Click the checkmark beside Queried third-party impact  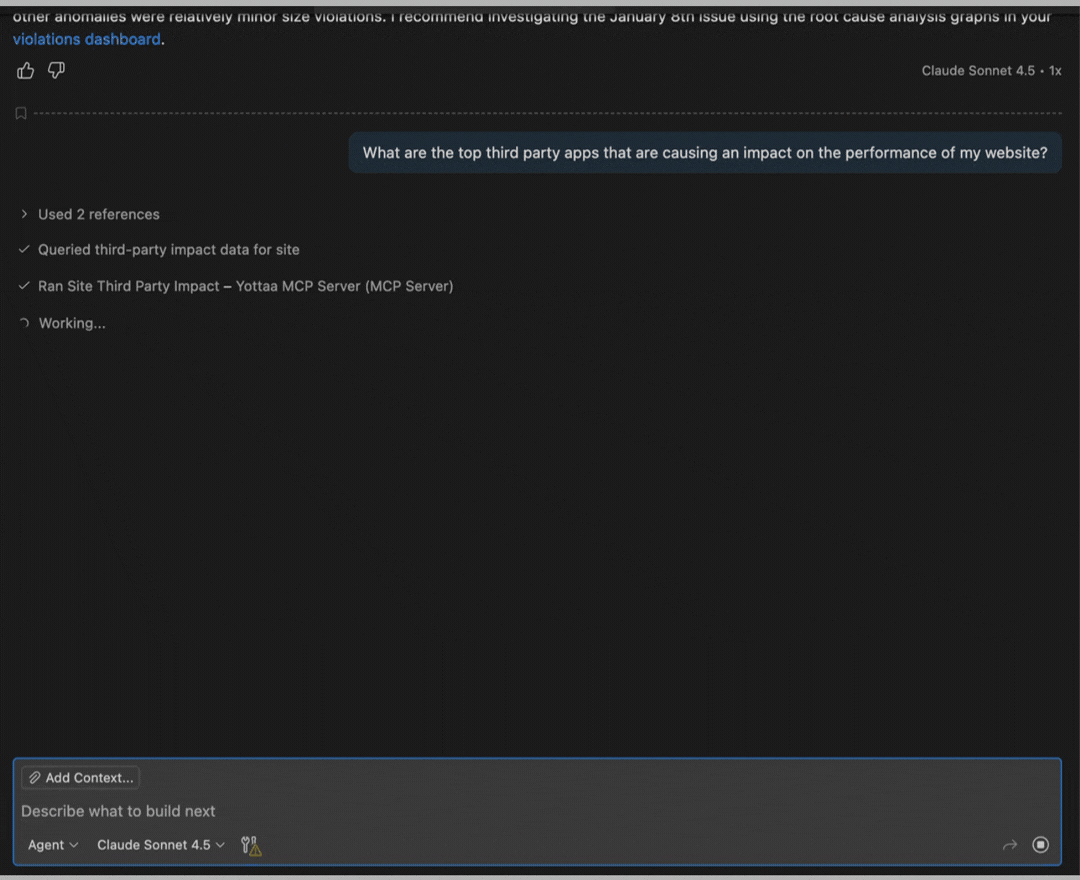coord(24,250)
